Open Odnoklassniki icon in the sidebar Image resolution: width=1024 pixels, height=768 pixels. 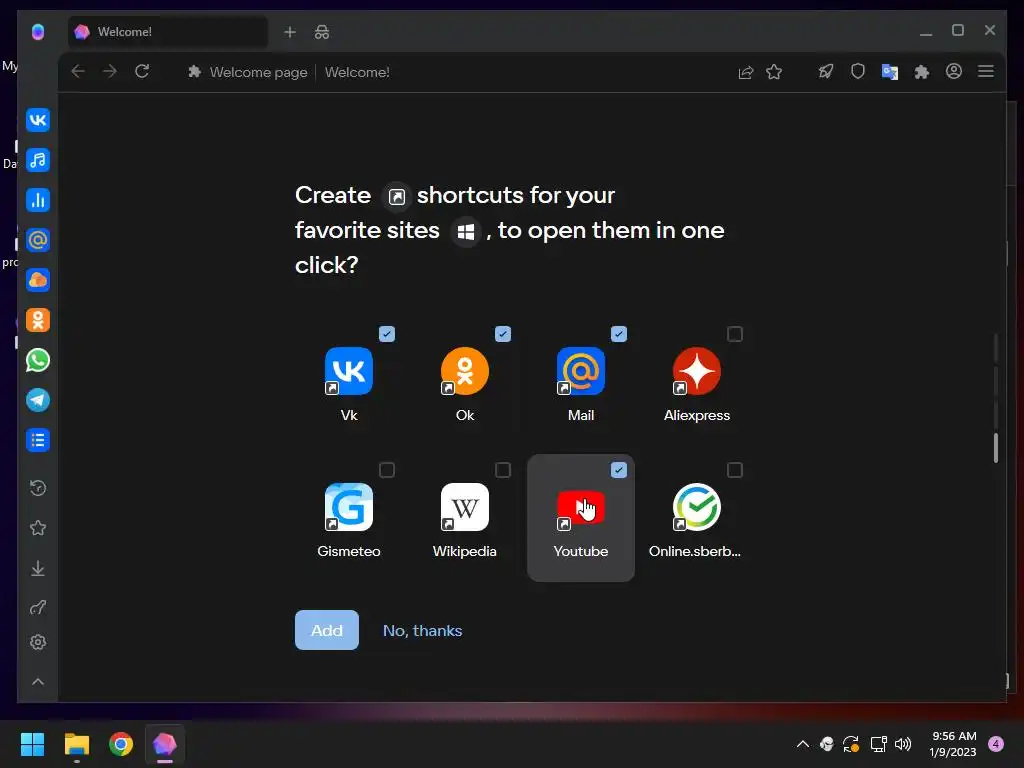click(x=38, y=320)
